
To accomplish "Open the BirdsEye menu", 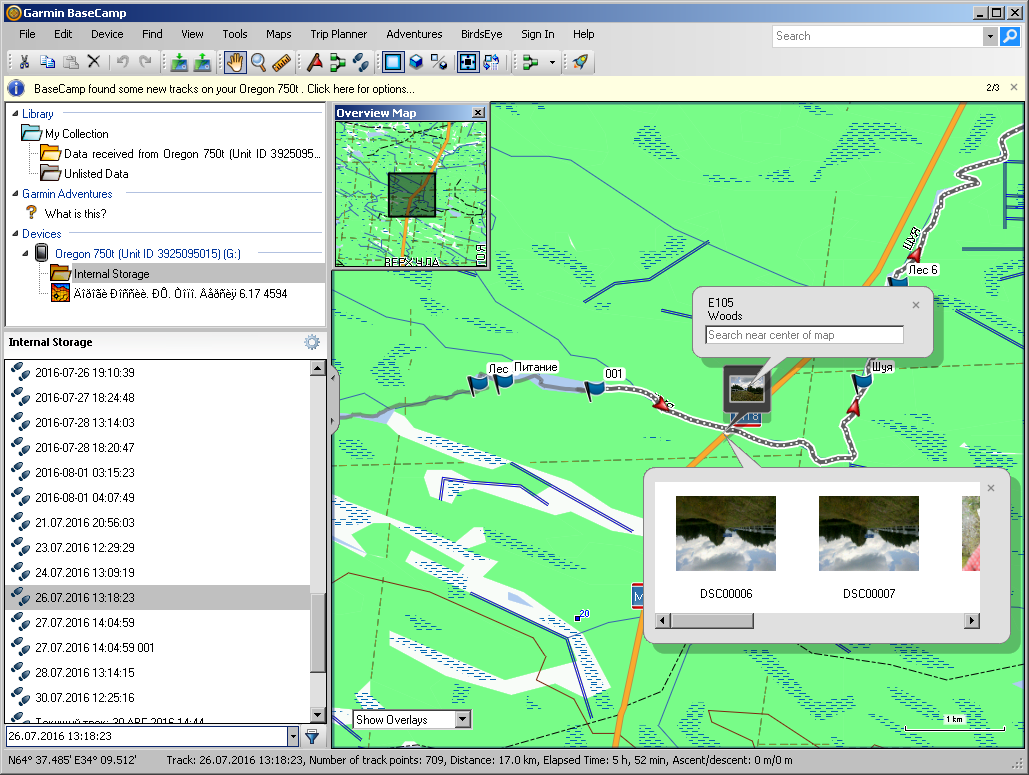I will 481,34.
